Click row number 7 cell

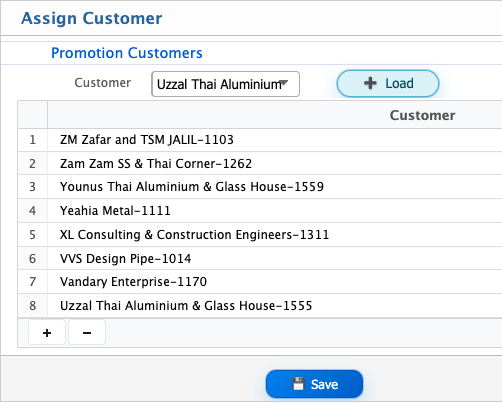click(x=32, y=282)
